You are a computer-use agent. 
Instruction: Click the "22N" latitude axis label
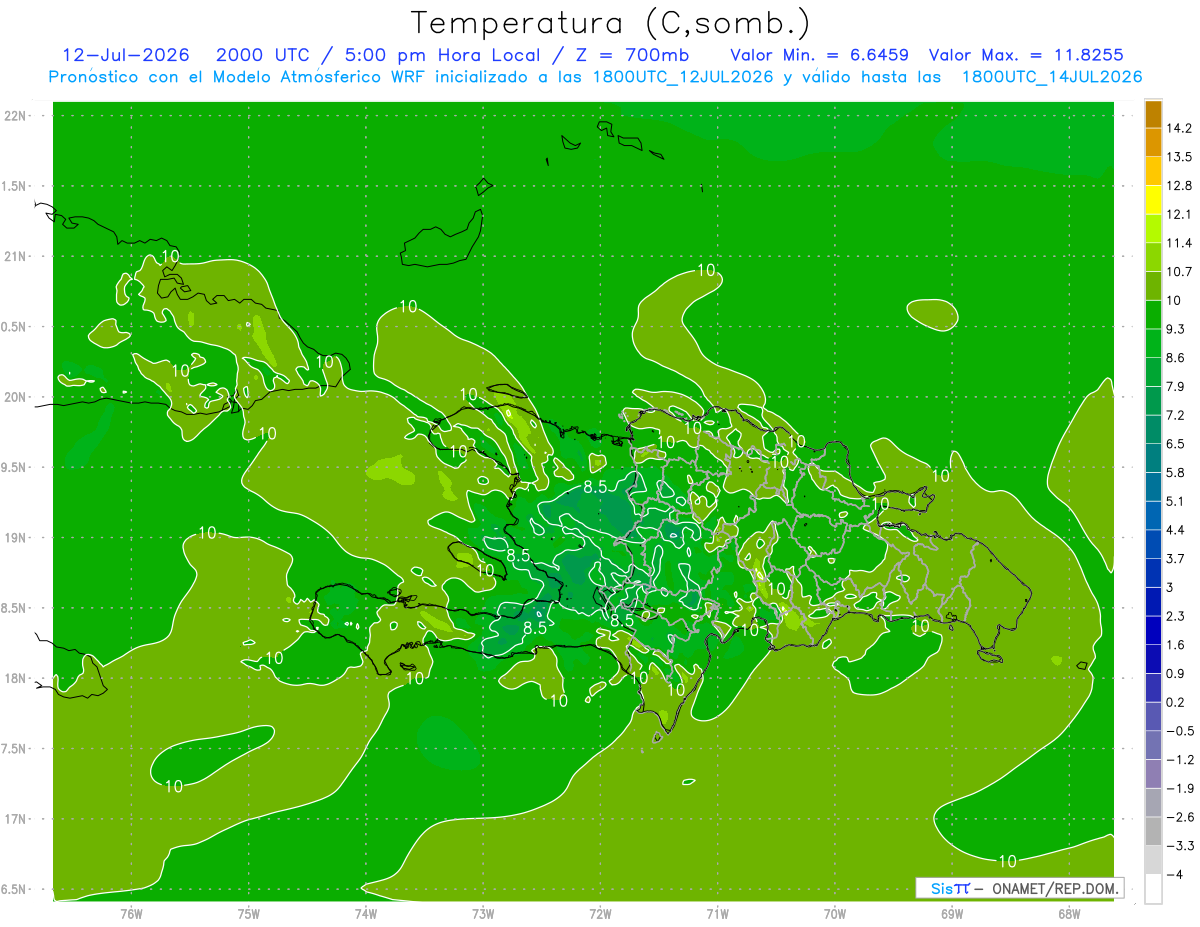point(15,116)
